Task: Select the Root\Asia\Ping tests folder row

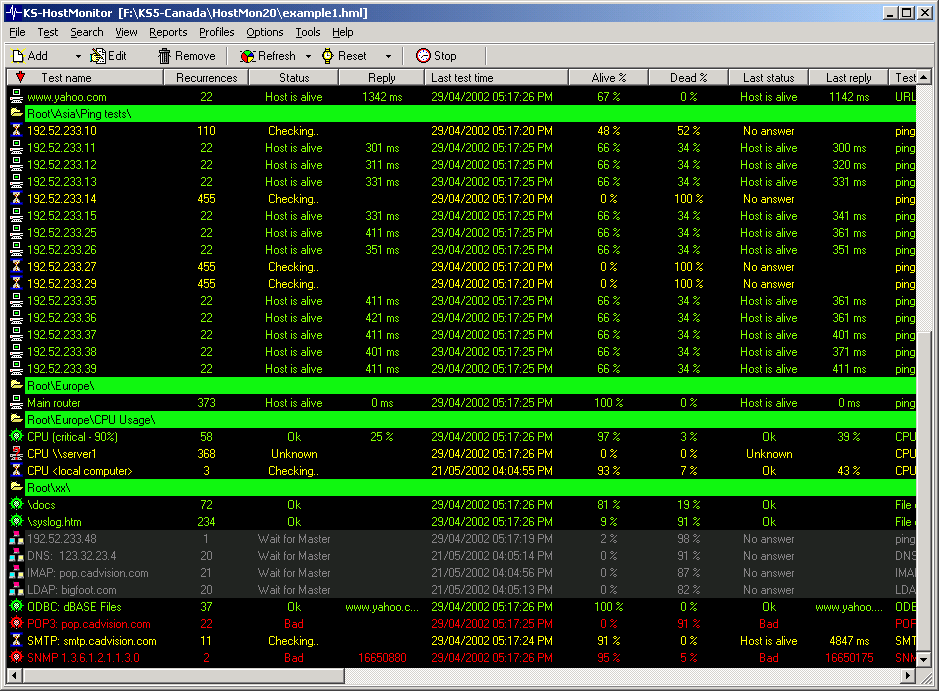Action: (x=80, y=114)
